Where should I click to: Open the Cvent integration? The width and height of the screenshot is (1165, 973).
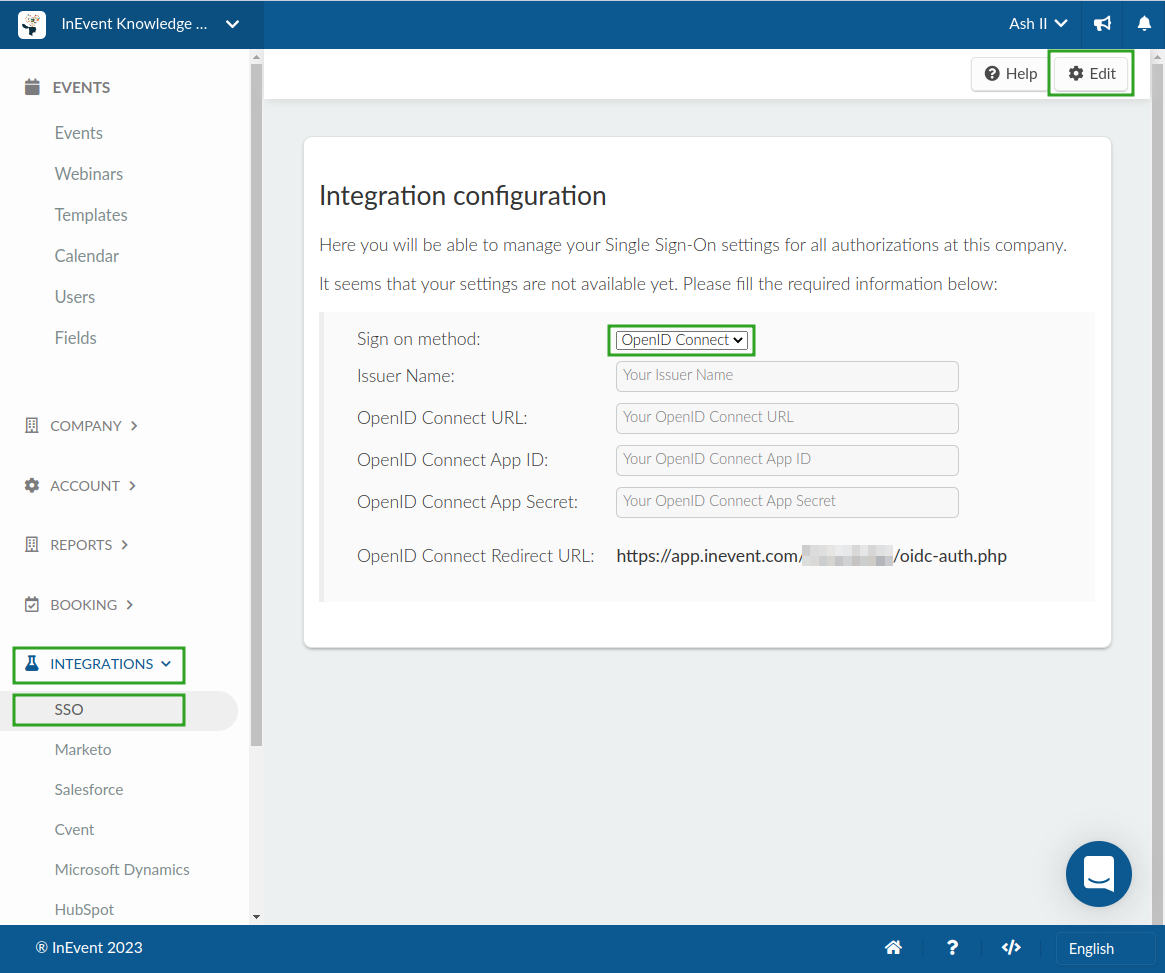point(74,830)
